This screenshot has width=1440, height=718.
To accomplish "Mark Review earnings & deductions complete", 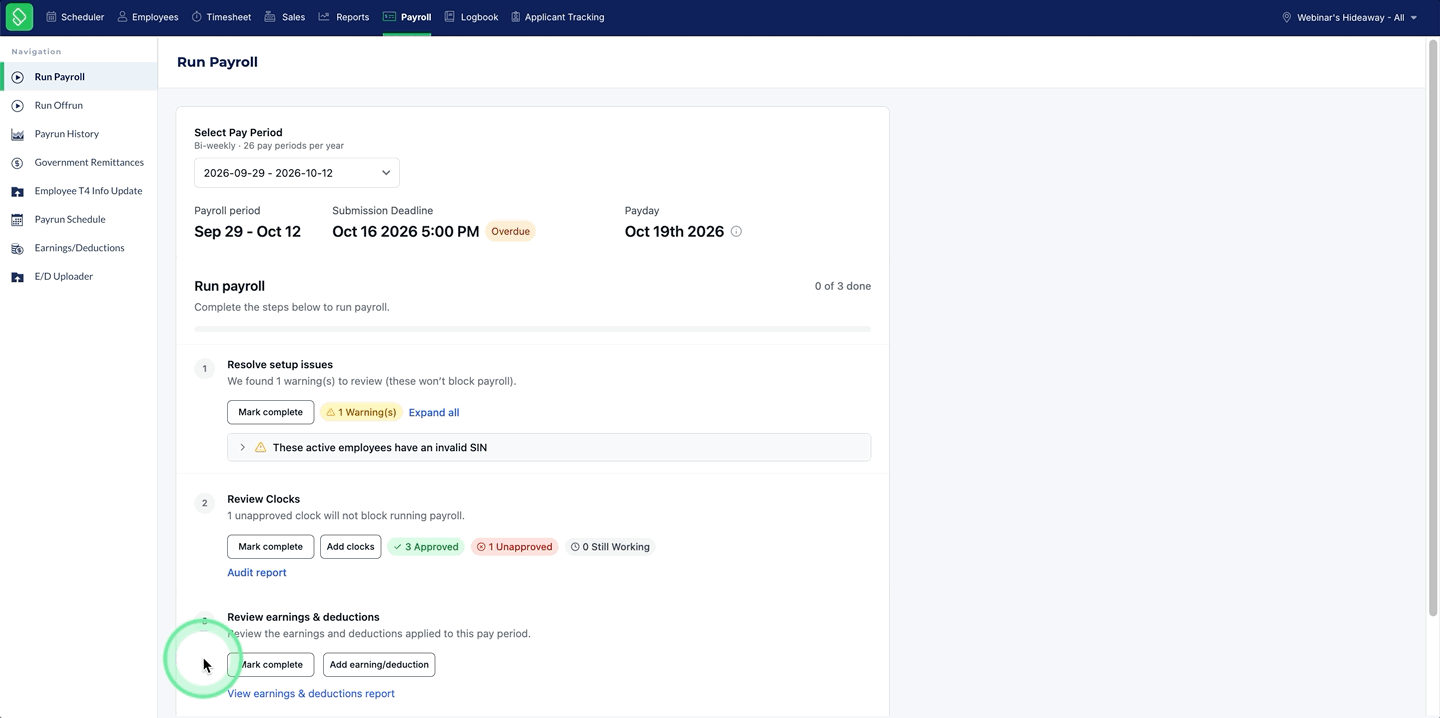I will 270,664.
